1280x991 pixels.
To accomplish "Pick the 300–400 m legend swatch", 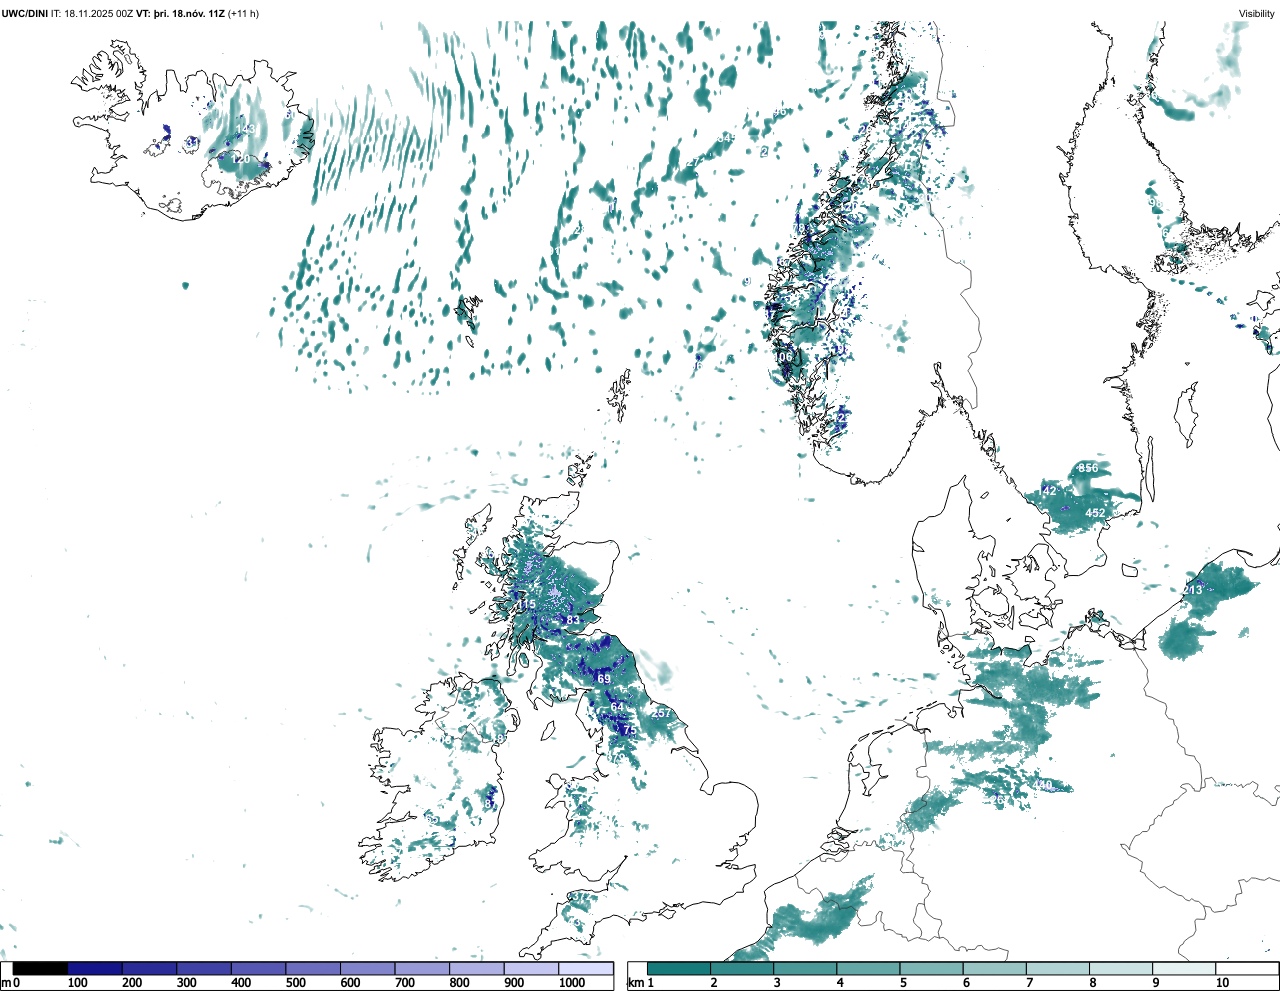I will coord(204,968).
